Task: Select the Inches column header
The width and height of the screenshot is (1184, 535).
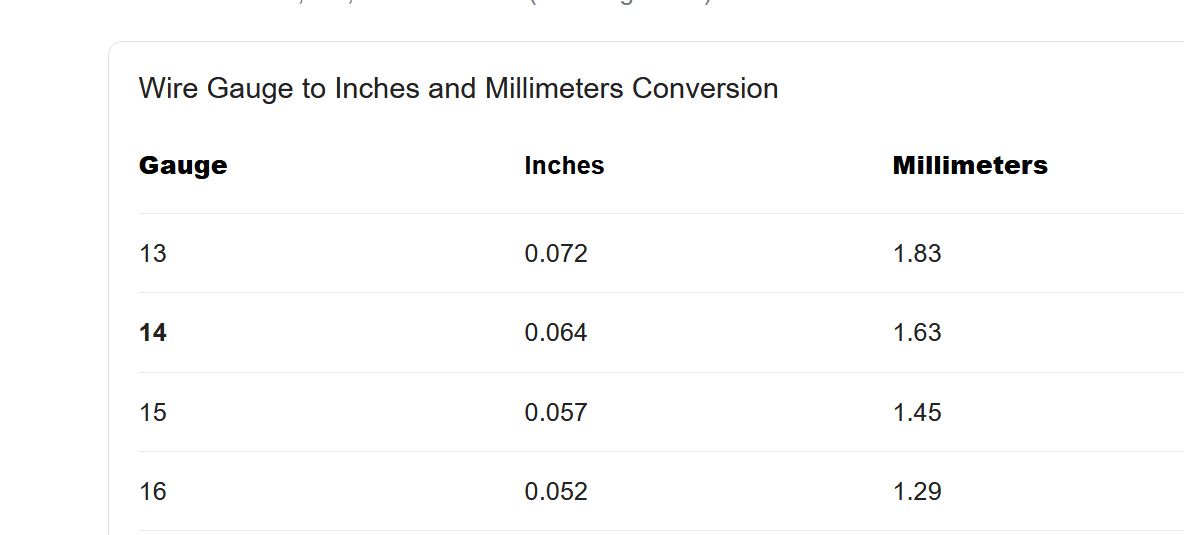Action: pyautogui.click(x=564, y=165)
